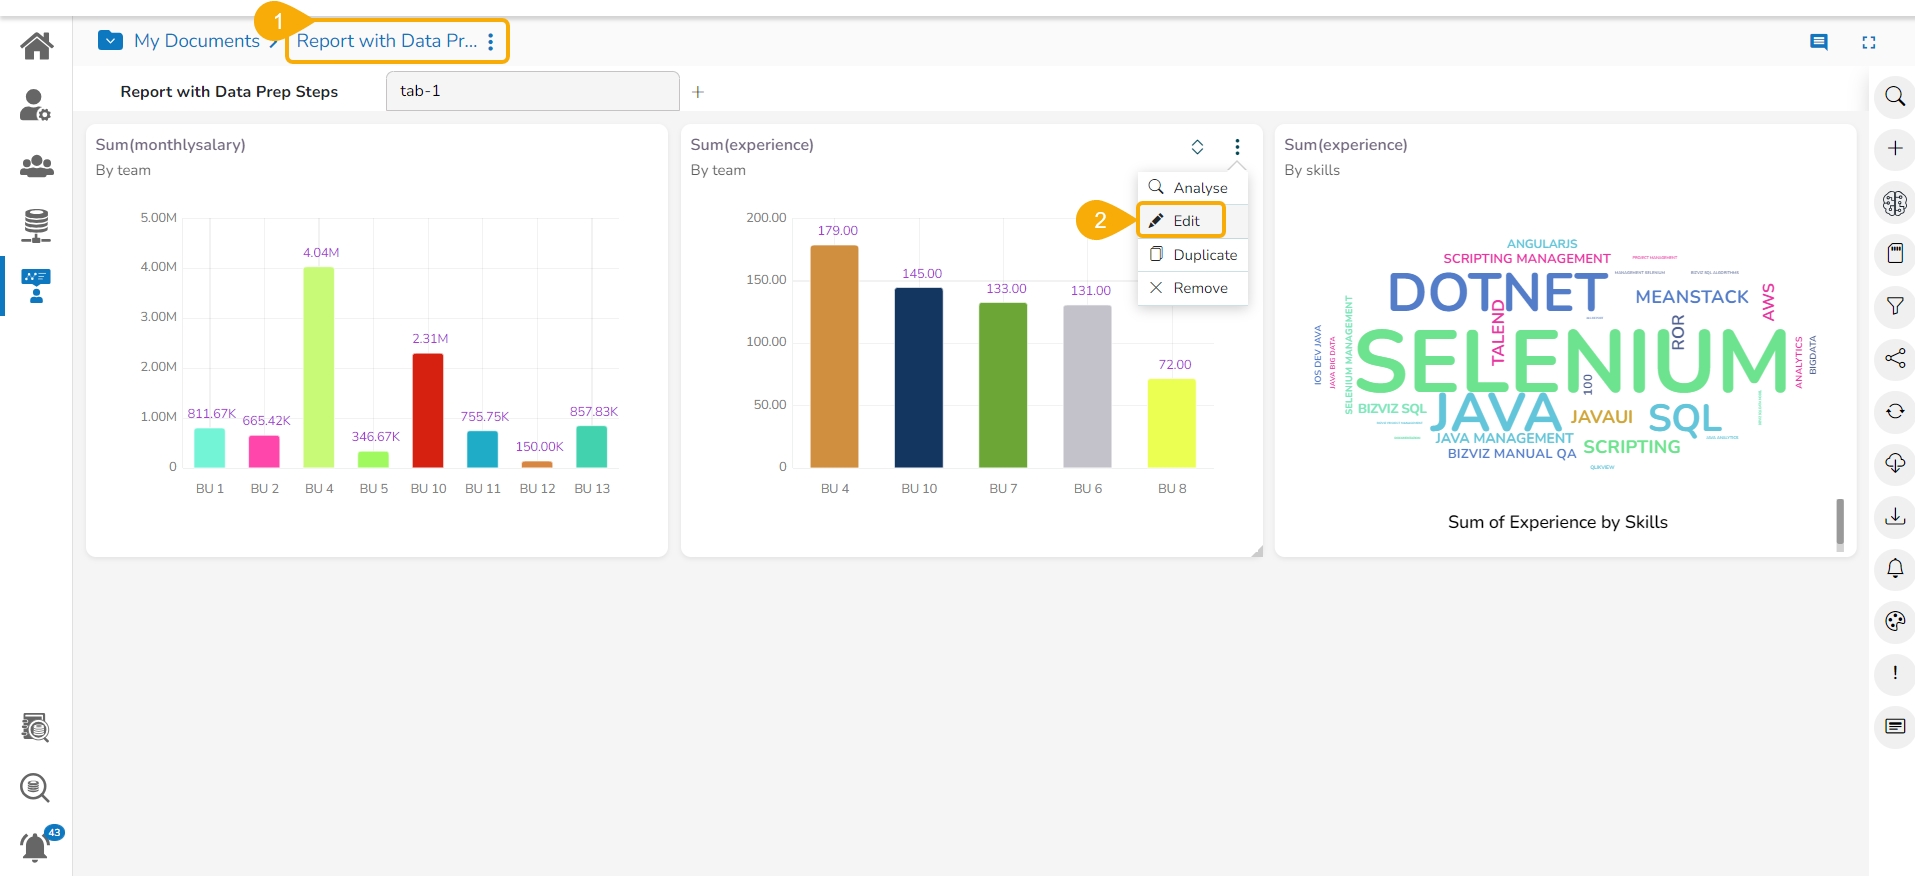Click the share icon in right panel
Image resolution: width=1915 pixels, height=876 pixels.
pos(1895,358)
